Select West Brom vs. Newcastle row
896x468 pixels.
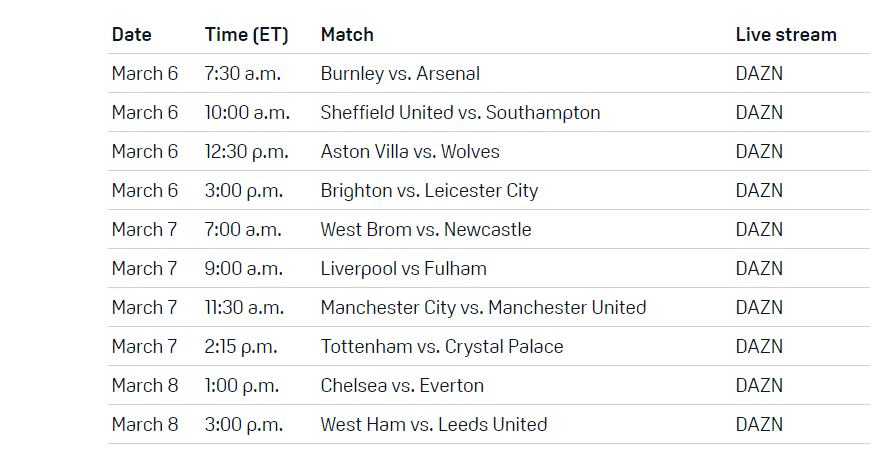(426, 229)
